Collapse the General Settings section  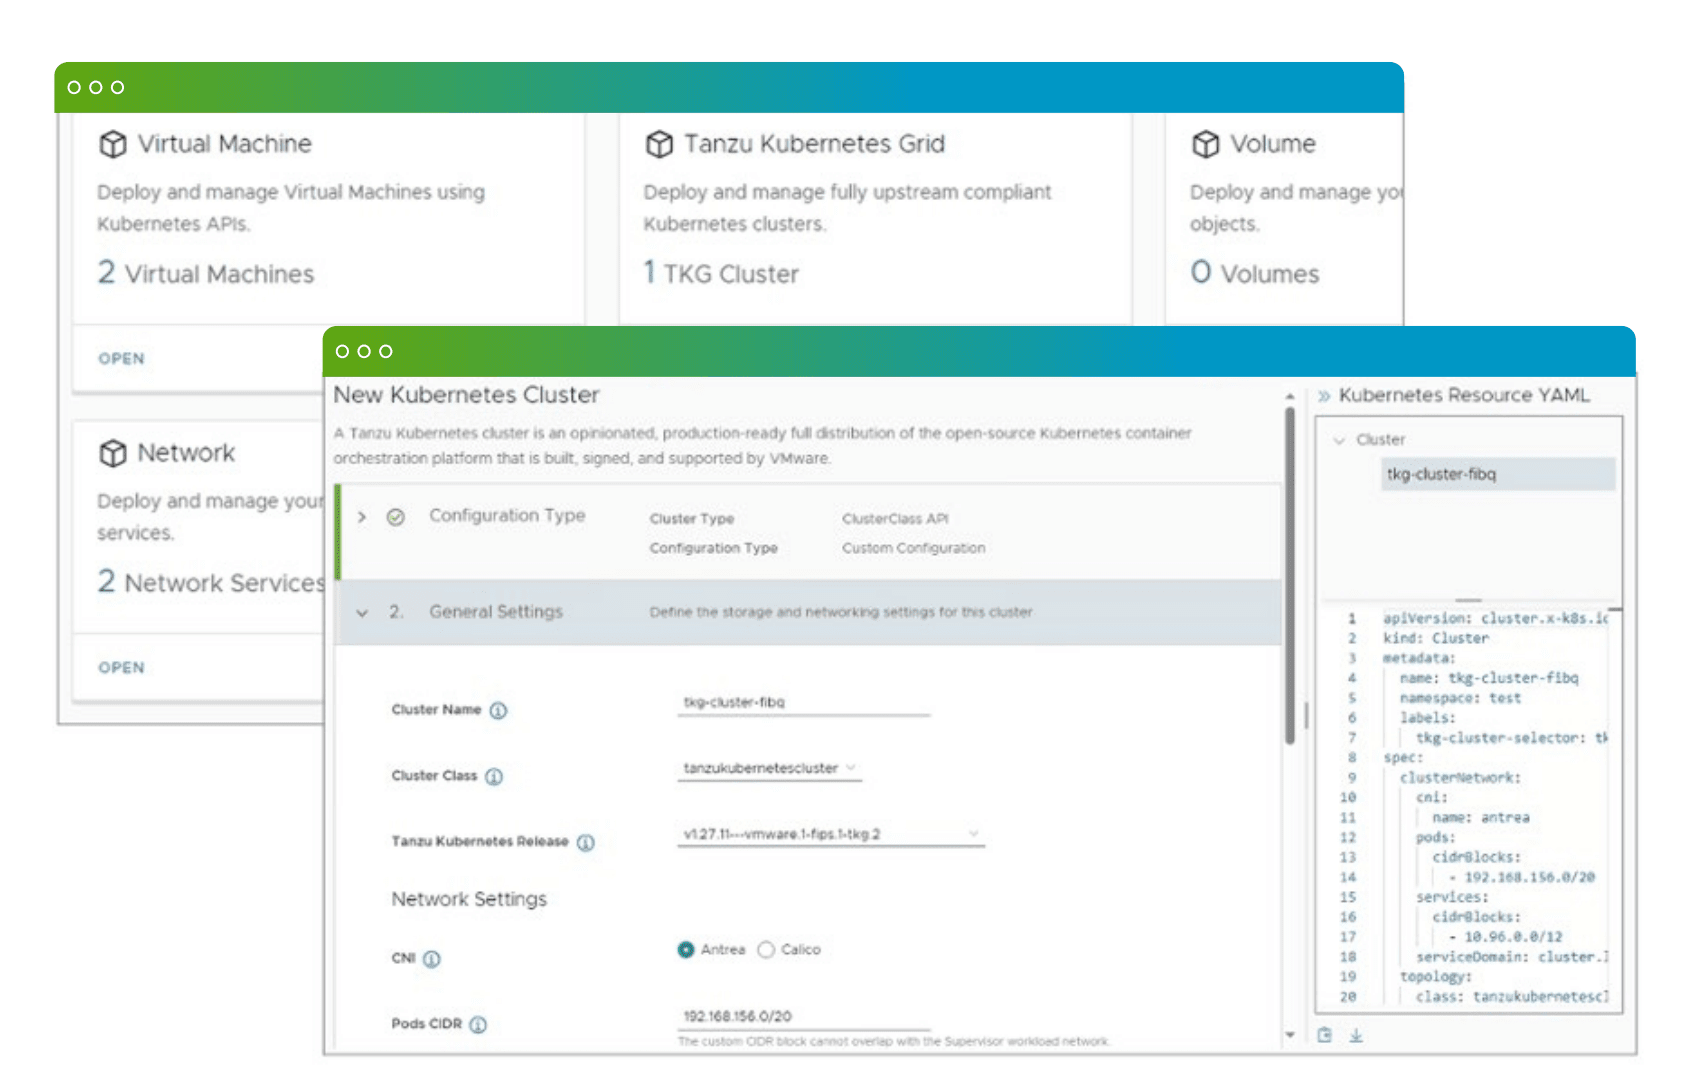[362, 613]
